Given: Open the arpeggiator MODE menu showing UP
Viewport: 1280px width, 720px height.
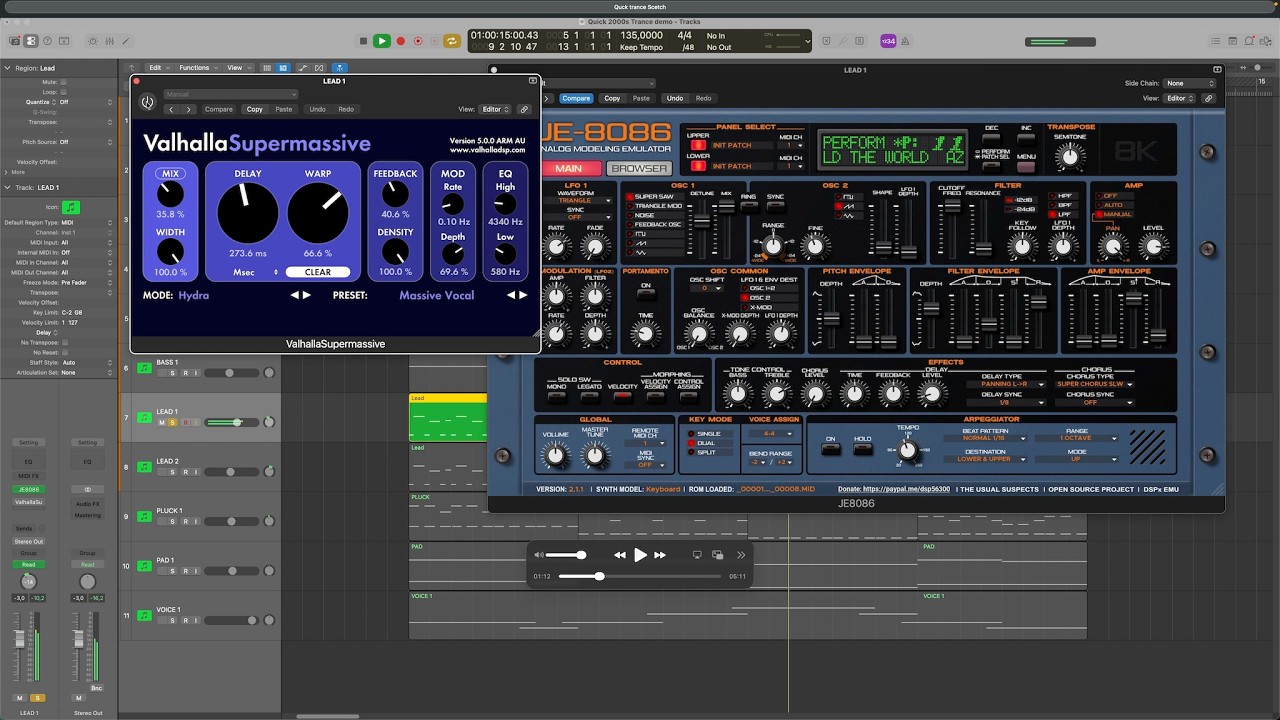Looking at the screenshot, I should tap(1078, 459).
